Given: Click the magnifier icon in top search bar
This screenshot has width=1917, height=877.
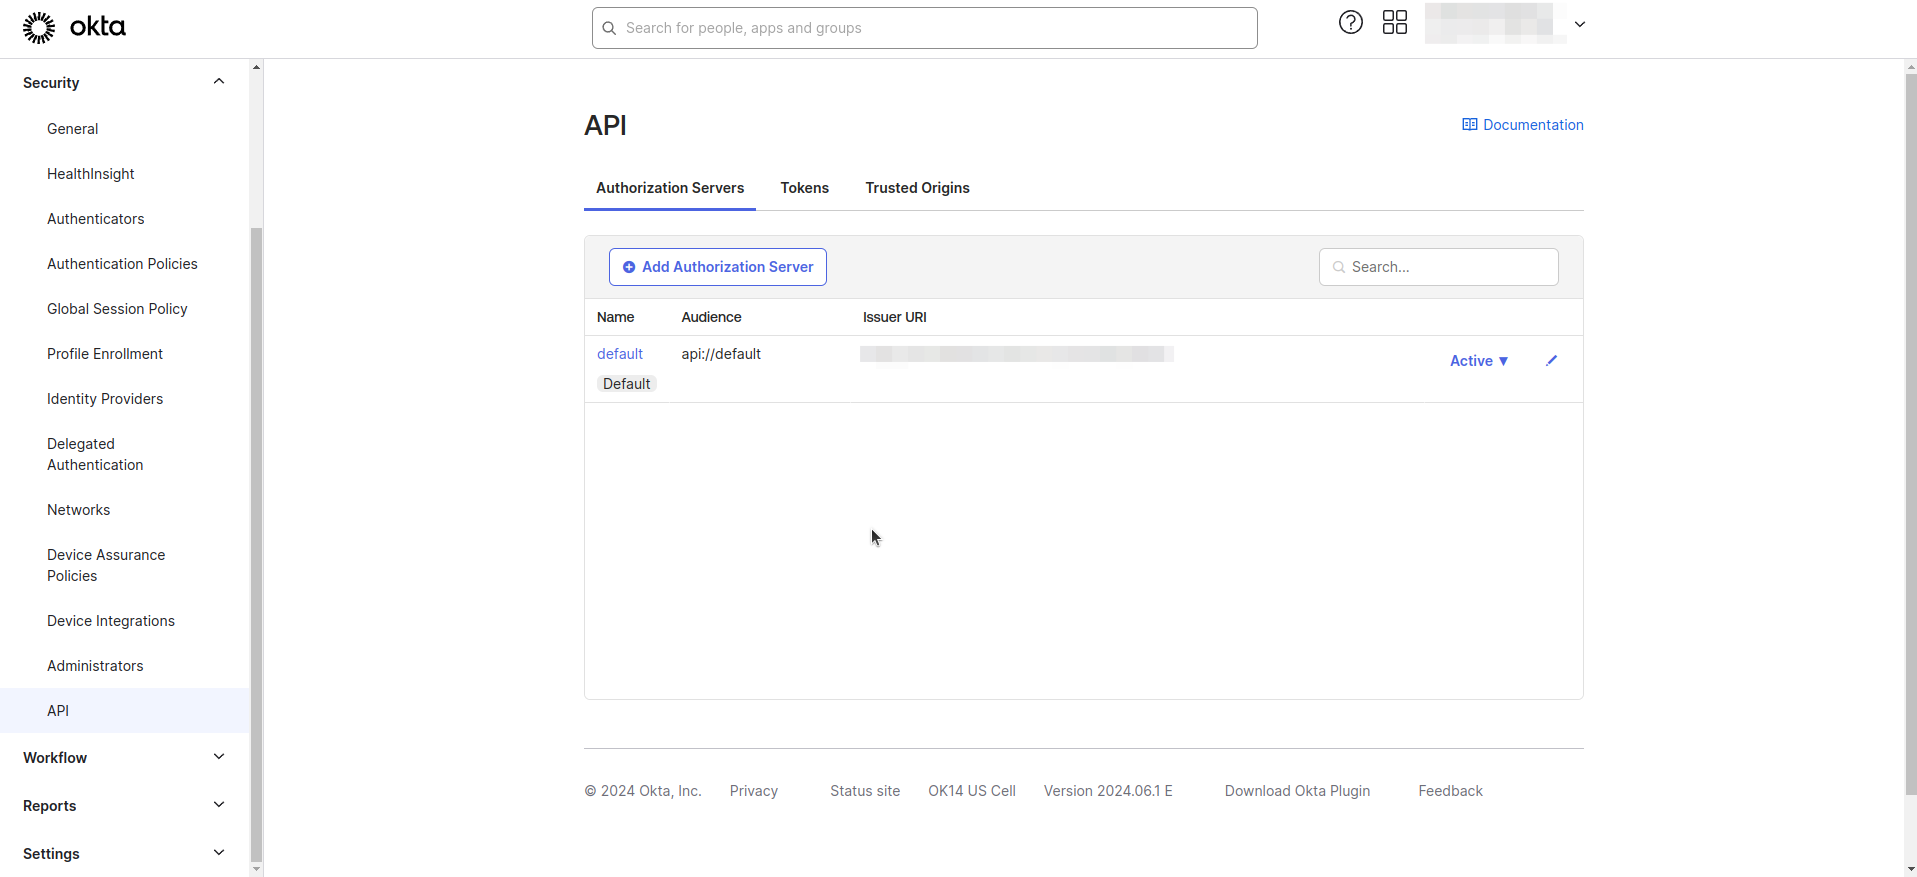Looking at the screenshot, I should point(609,28).
